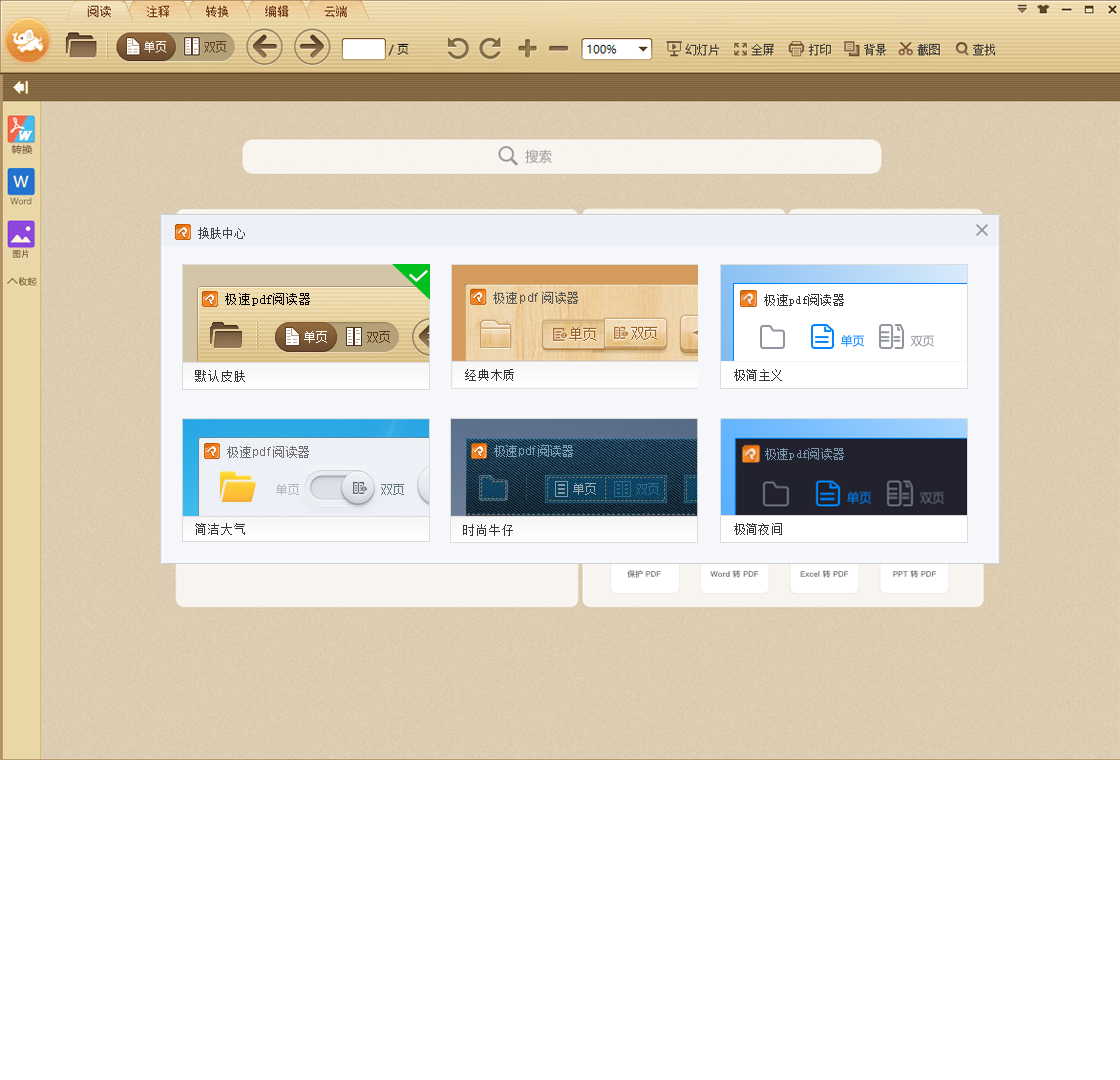Select the 简洁大气 skin thumbnail

tap(306, 480)
